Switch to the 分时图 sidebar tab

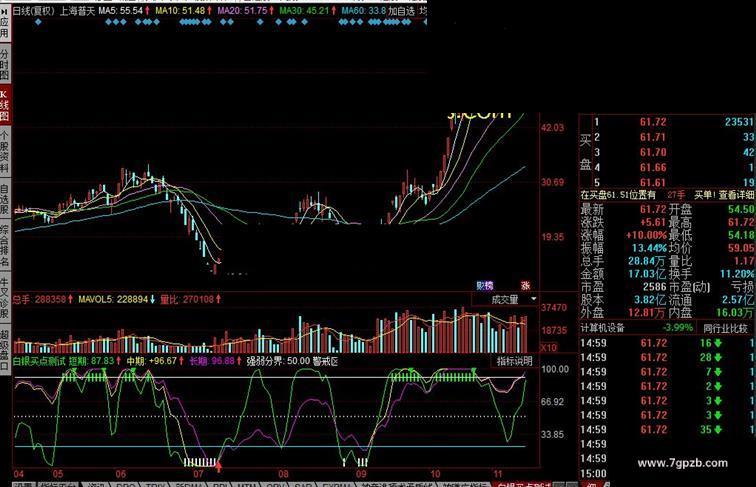click(5, 65)
